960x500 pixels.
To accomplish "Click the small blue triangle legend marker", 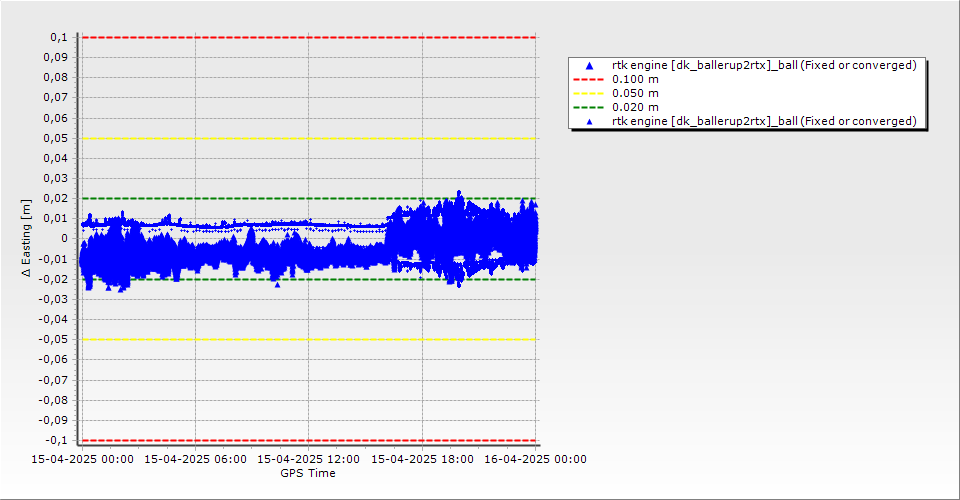I will 590,122.
